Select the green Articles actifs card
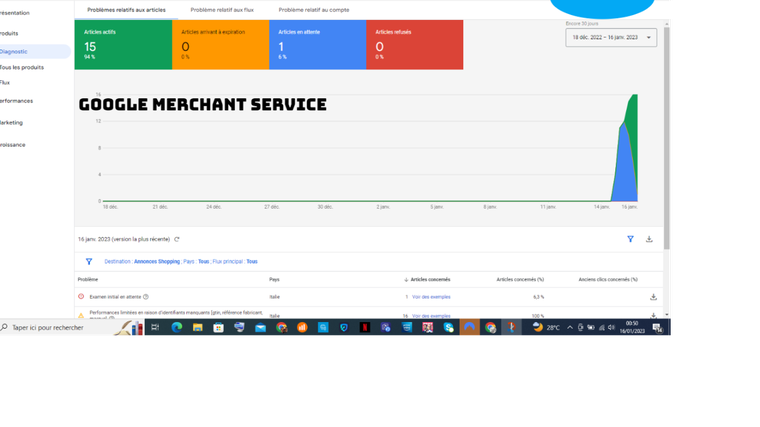This screenshot has width=760, height=427. point(123,45)
